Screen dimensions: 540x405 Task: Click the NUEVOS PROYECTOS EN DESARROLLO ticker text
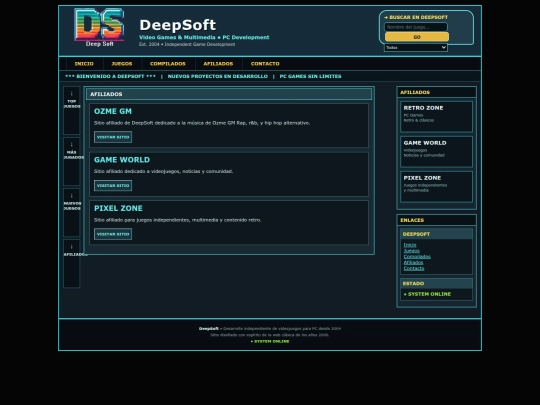[218, 76]
